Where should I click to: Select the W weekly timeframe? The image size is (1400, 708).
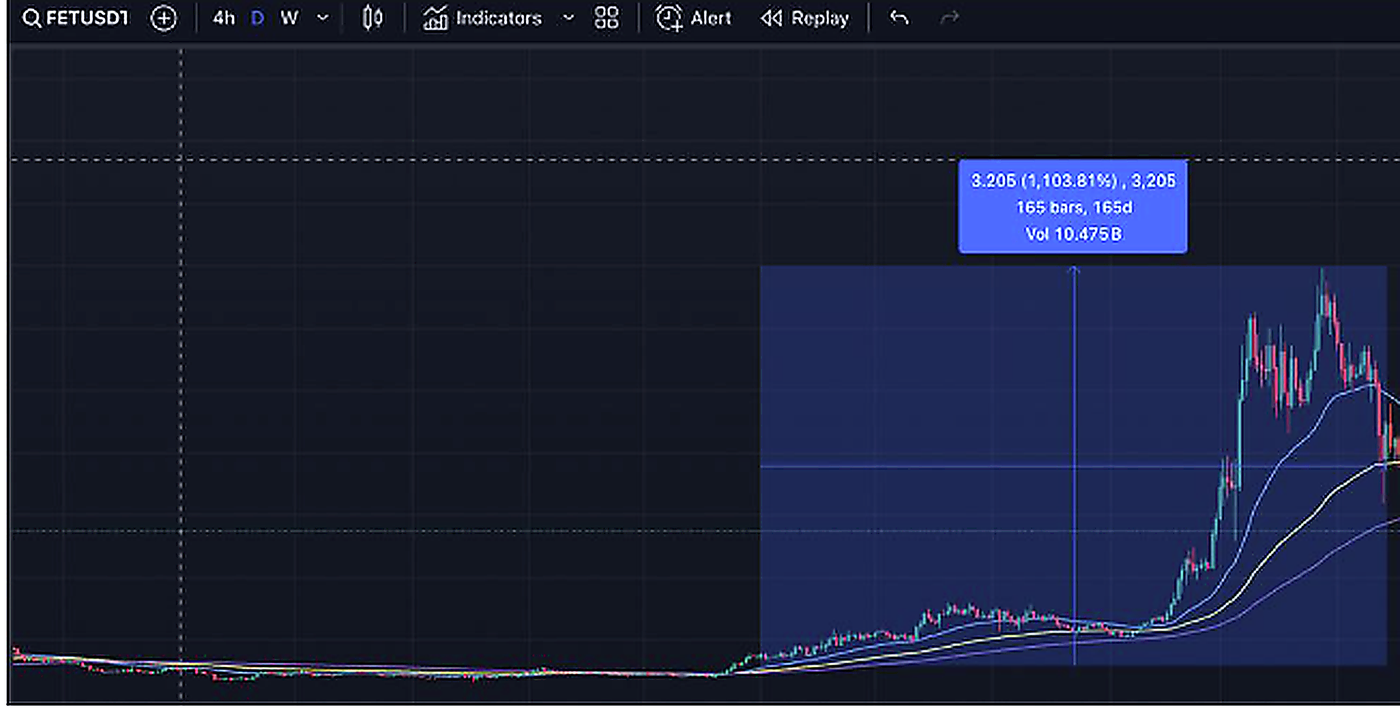tap(289, 18)
